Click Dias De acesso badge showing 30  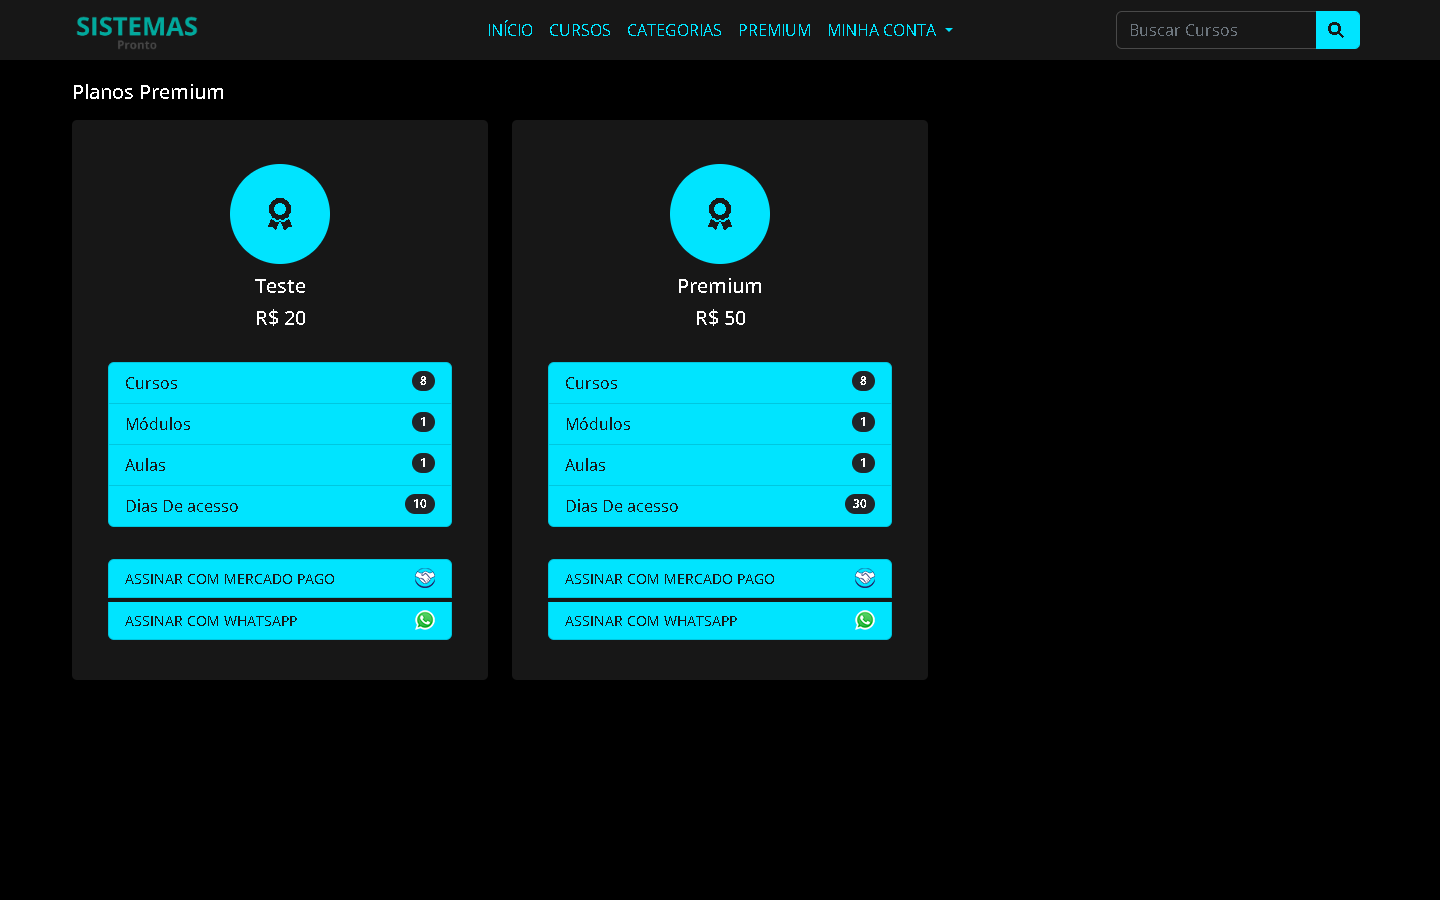[x=859, y=504]
